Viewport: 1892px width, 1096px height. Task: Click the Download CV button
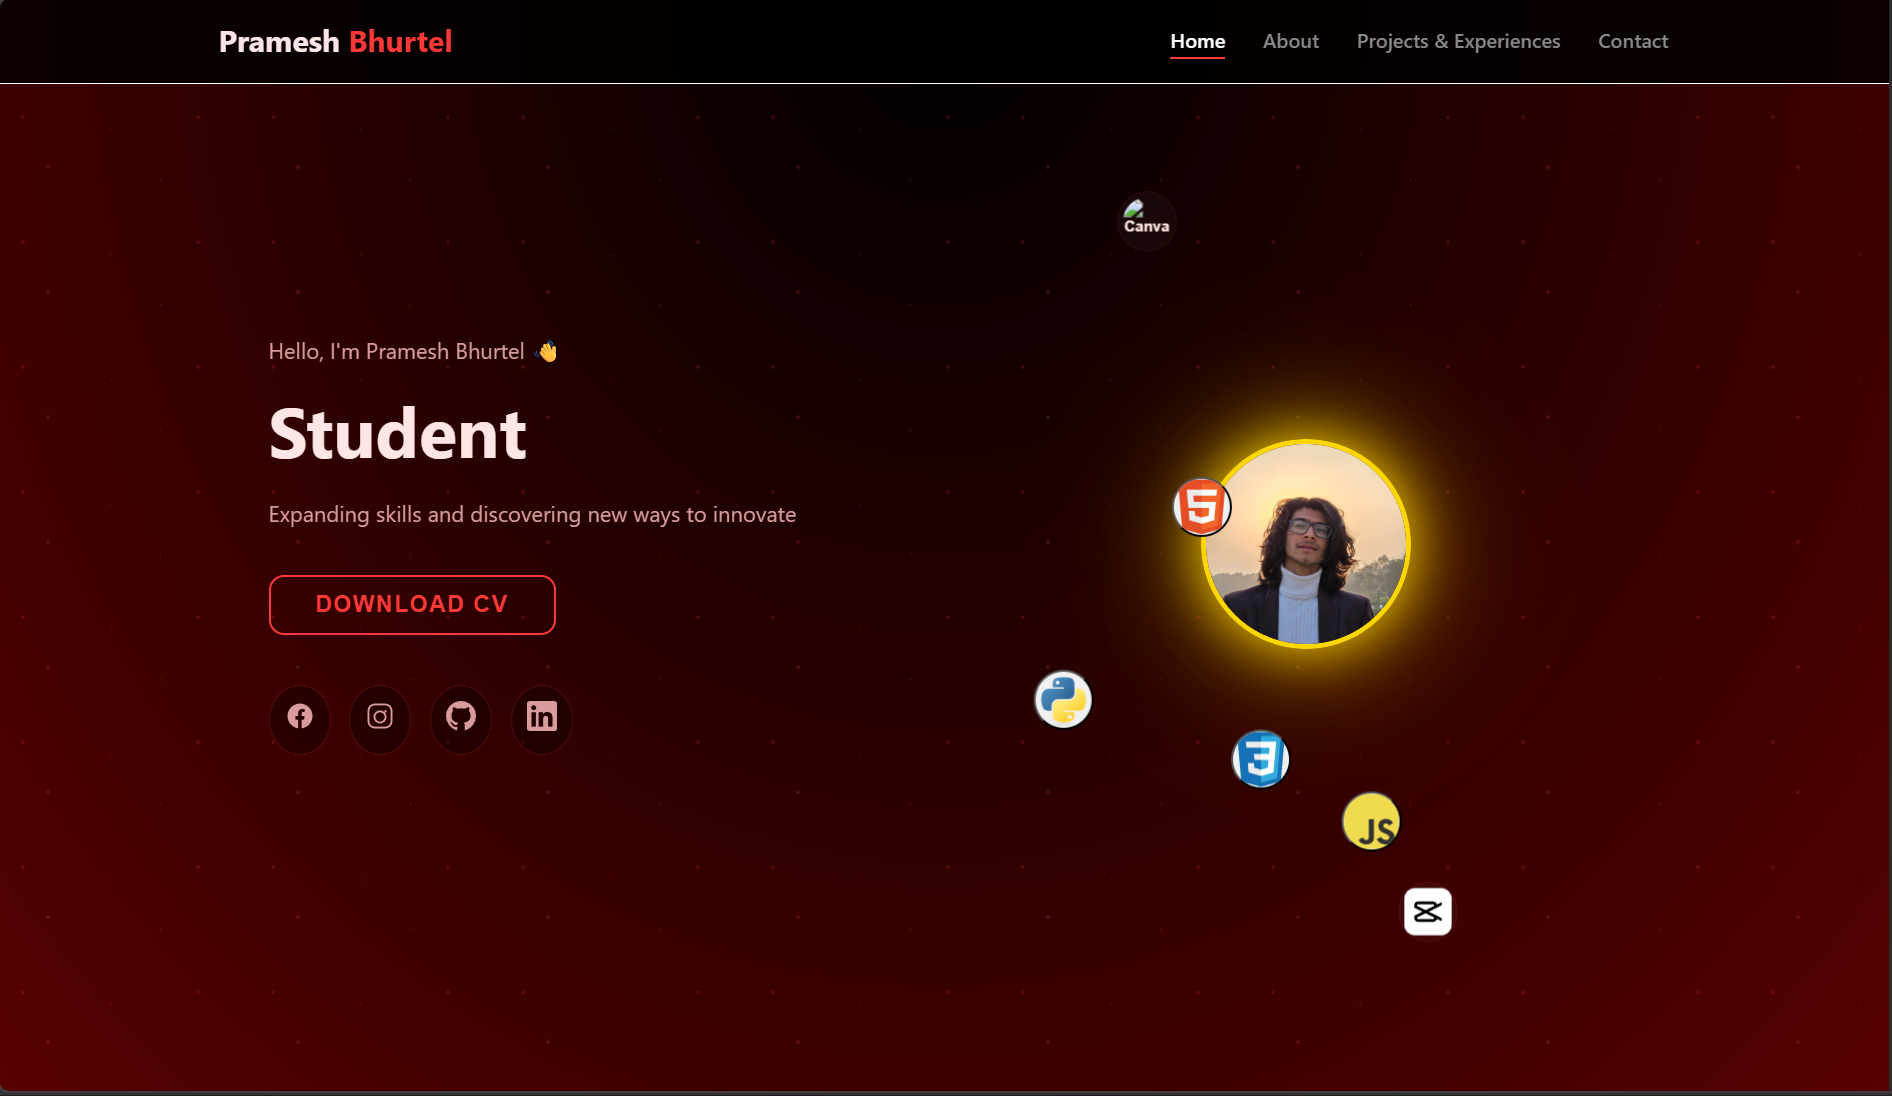click(412, 604)
